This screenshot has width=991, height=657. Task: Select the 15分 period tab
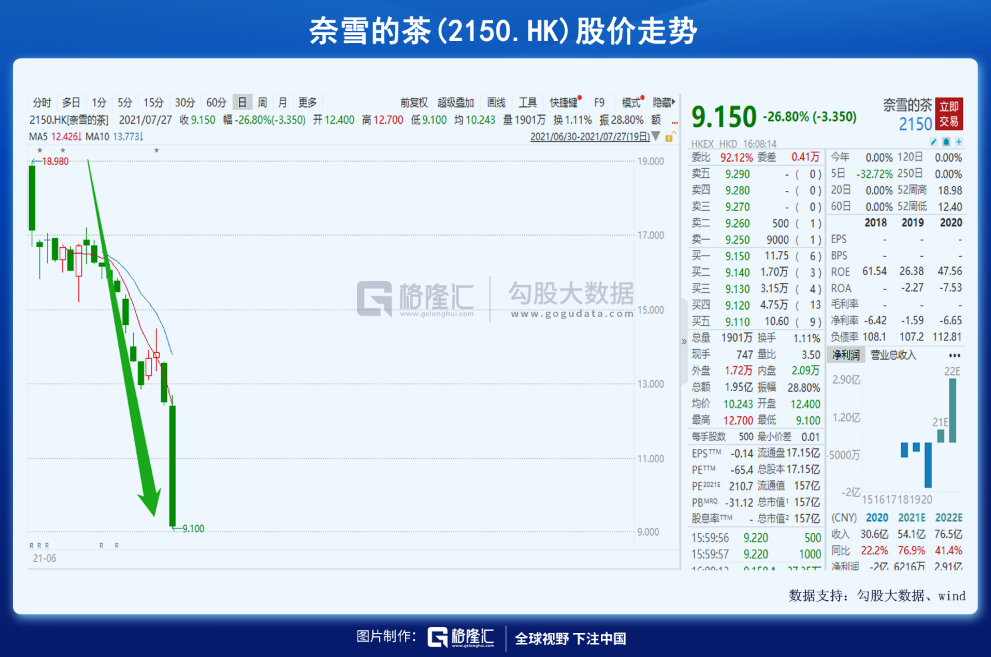tap(153, 102)
